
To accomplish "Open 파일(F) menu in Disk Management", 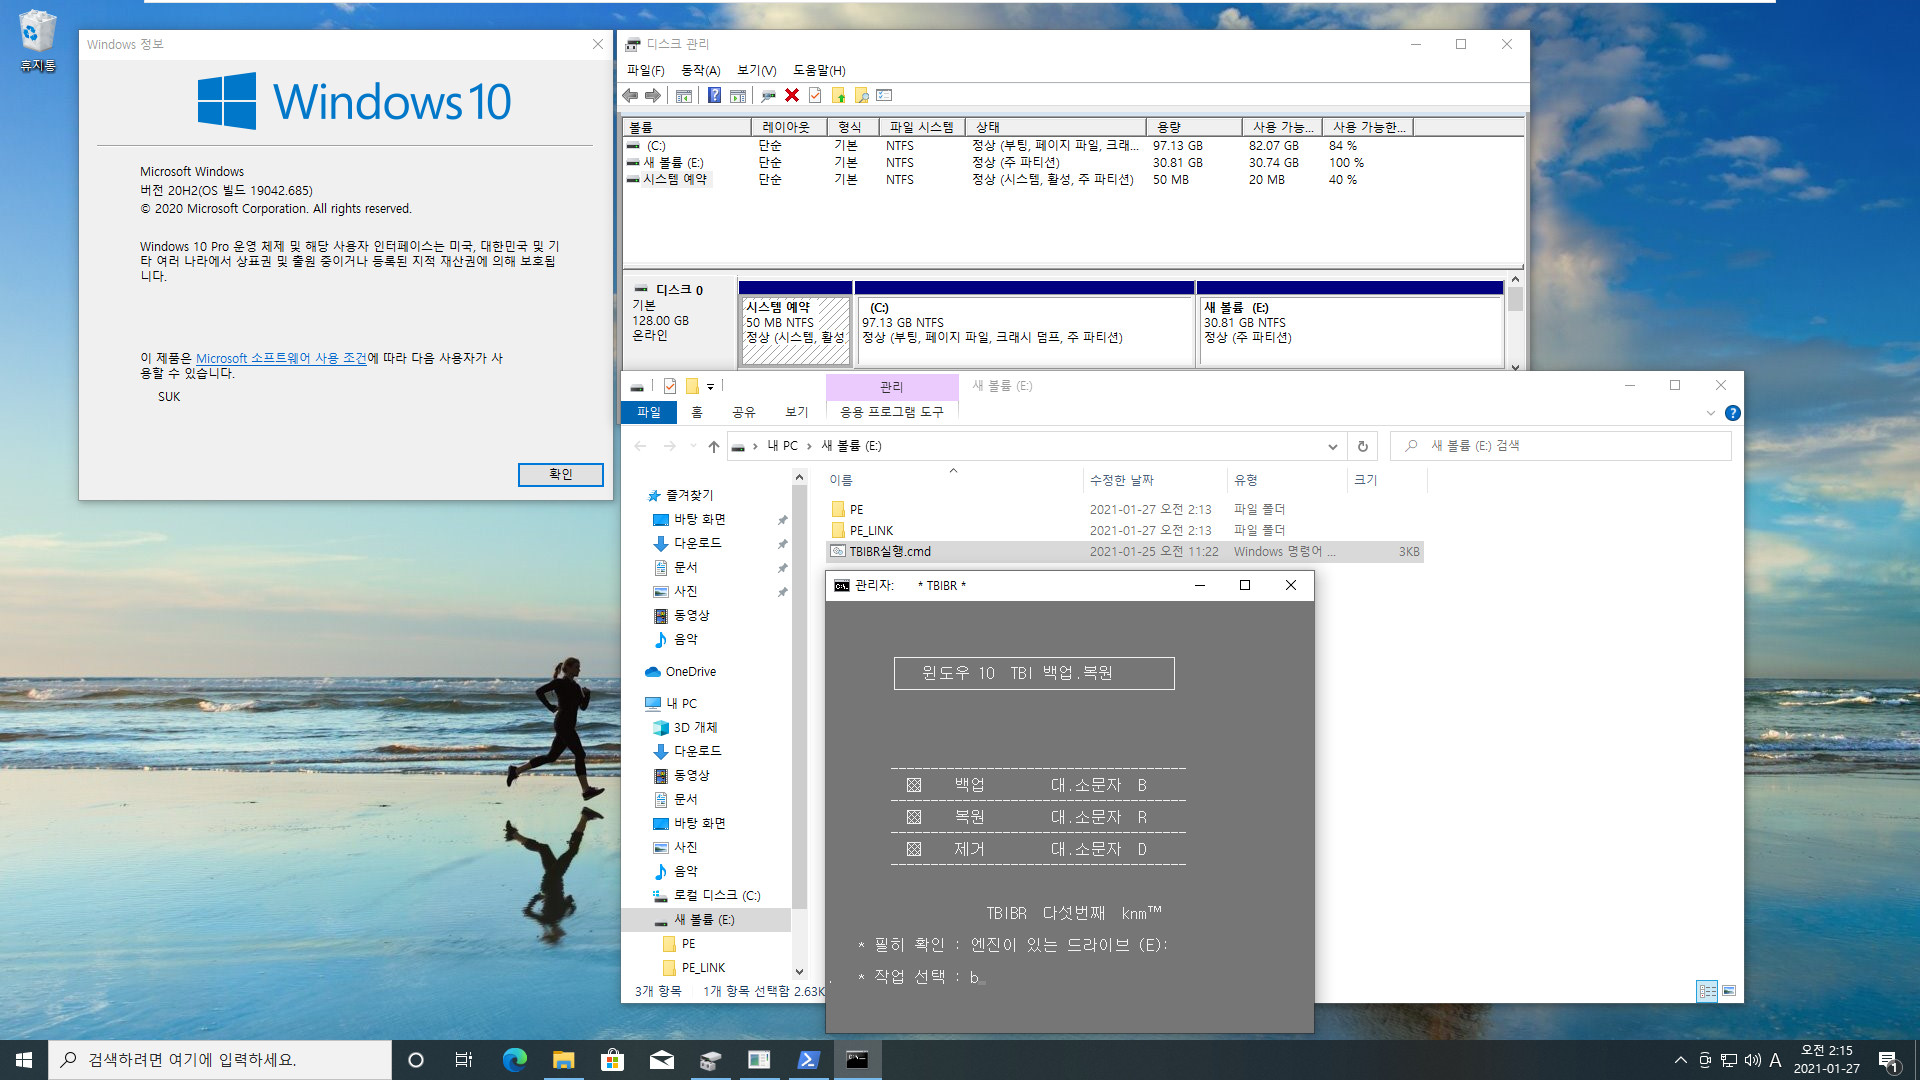I will point(645,70).
